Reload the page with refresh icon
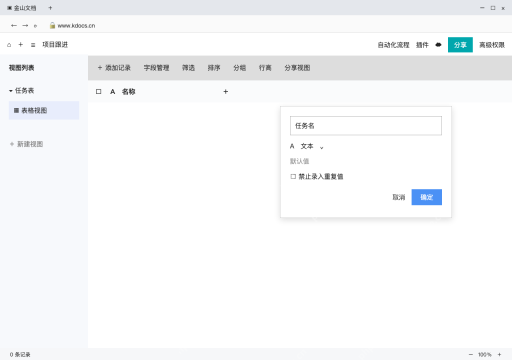Screen dimensions: 512x360 tap(35, 26)
